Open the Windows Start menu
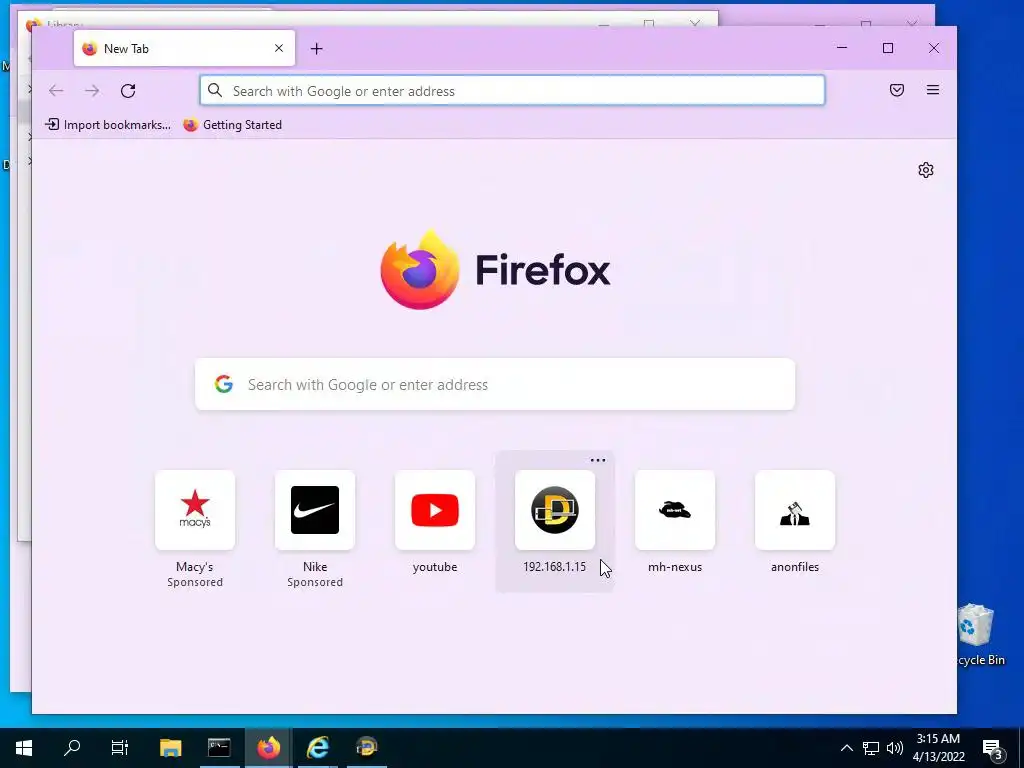This screenshot has height=768, width=1024. (24, 748)
